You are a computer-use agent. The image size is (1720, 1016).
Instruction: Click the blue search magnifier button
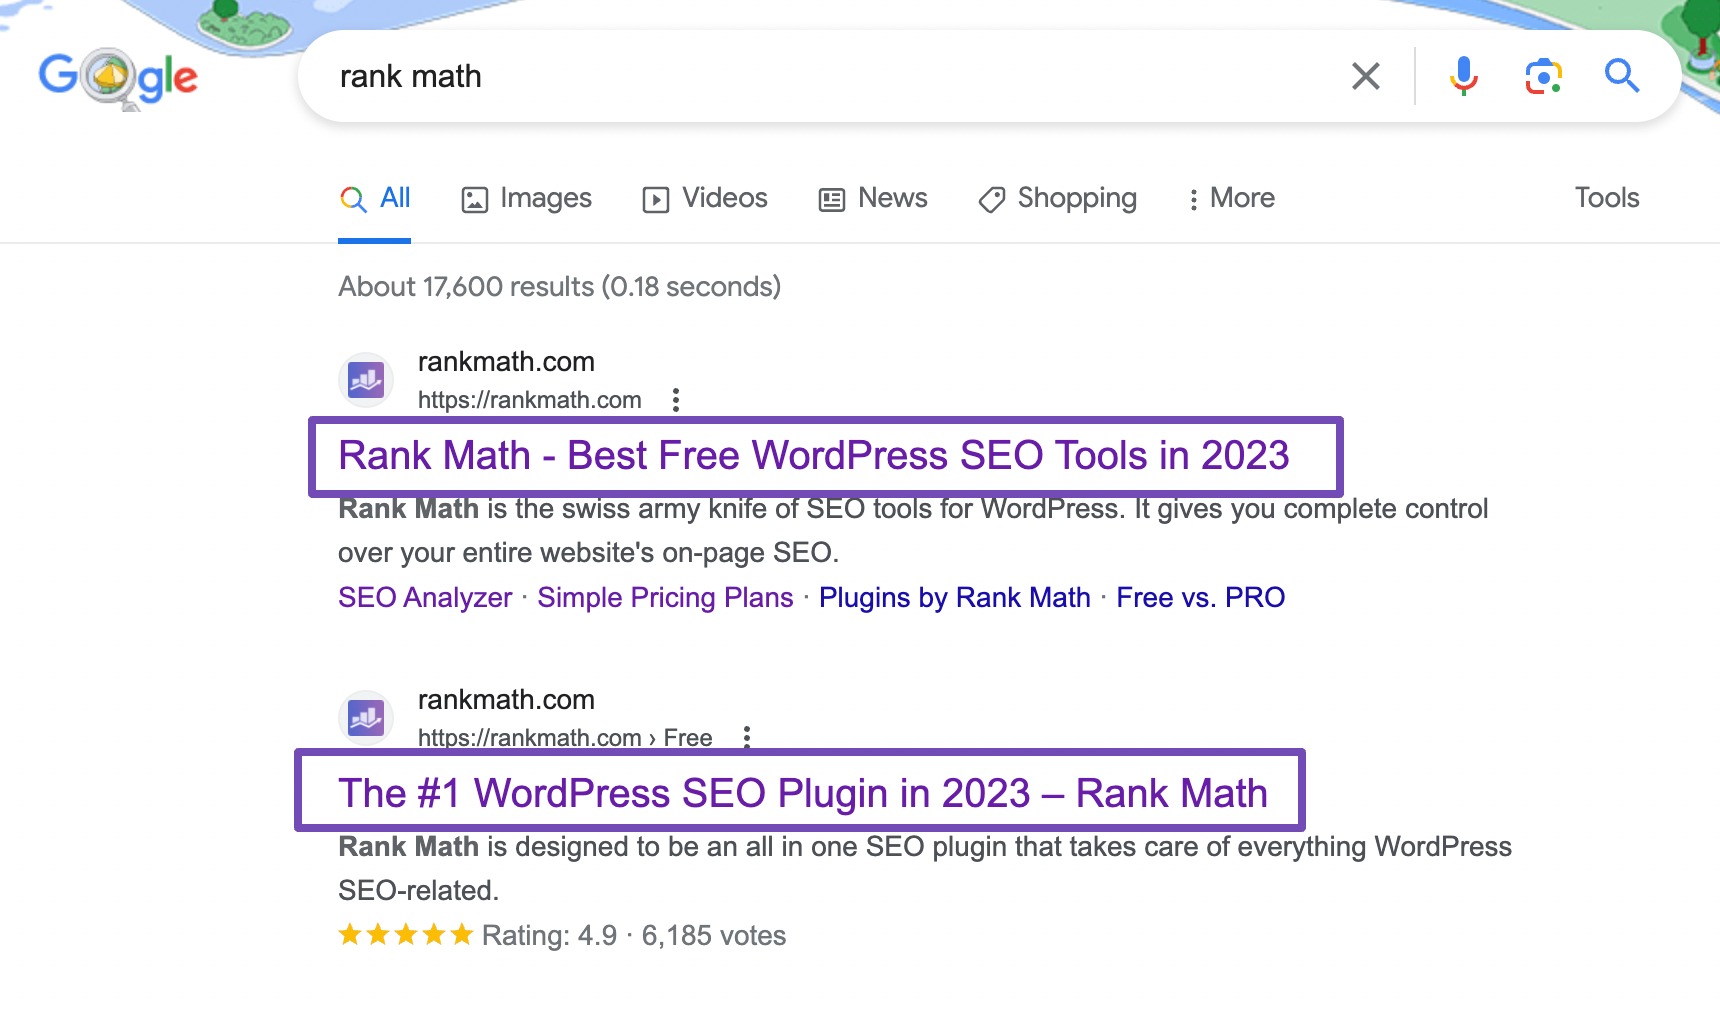(x=1621, y=76)
